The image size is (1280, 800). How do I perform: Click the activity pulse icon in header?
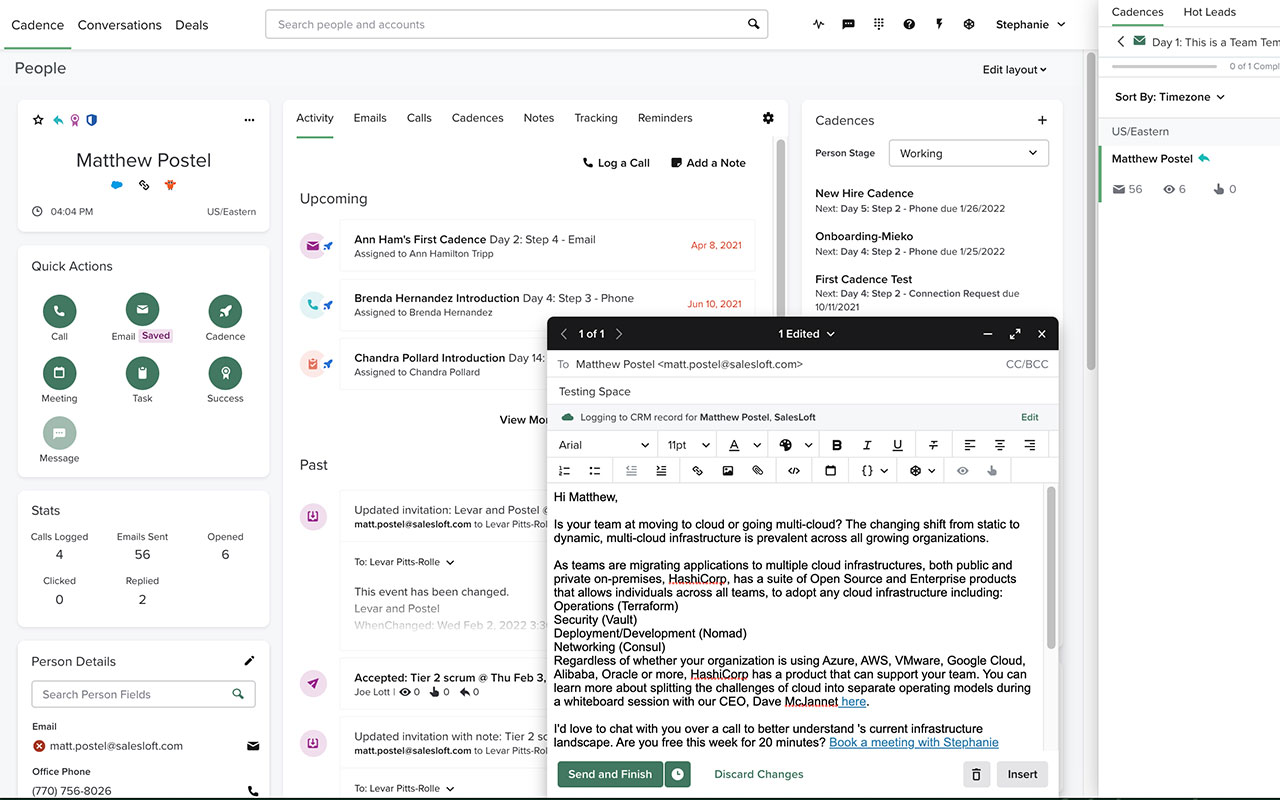(819, 25)
